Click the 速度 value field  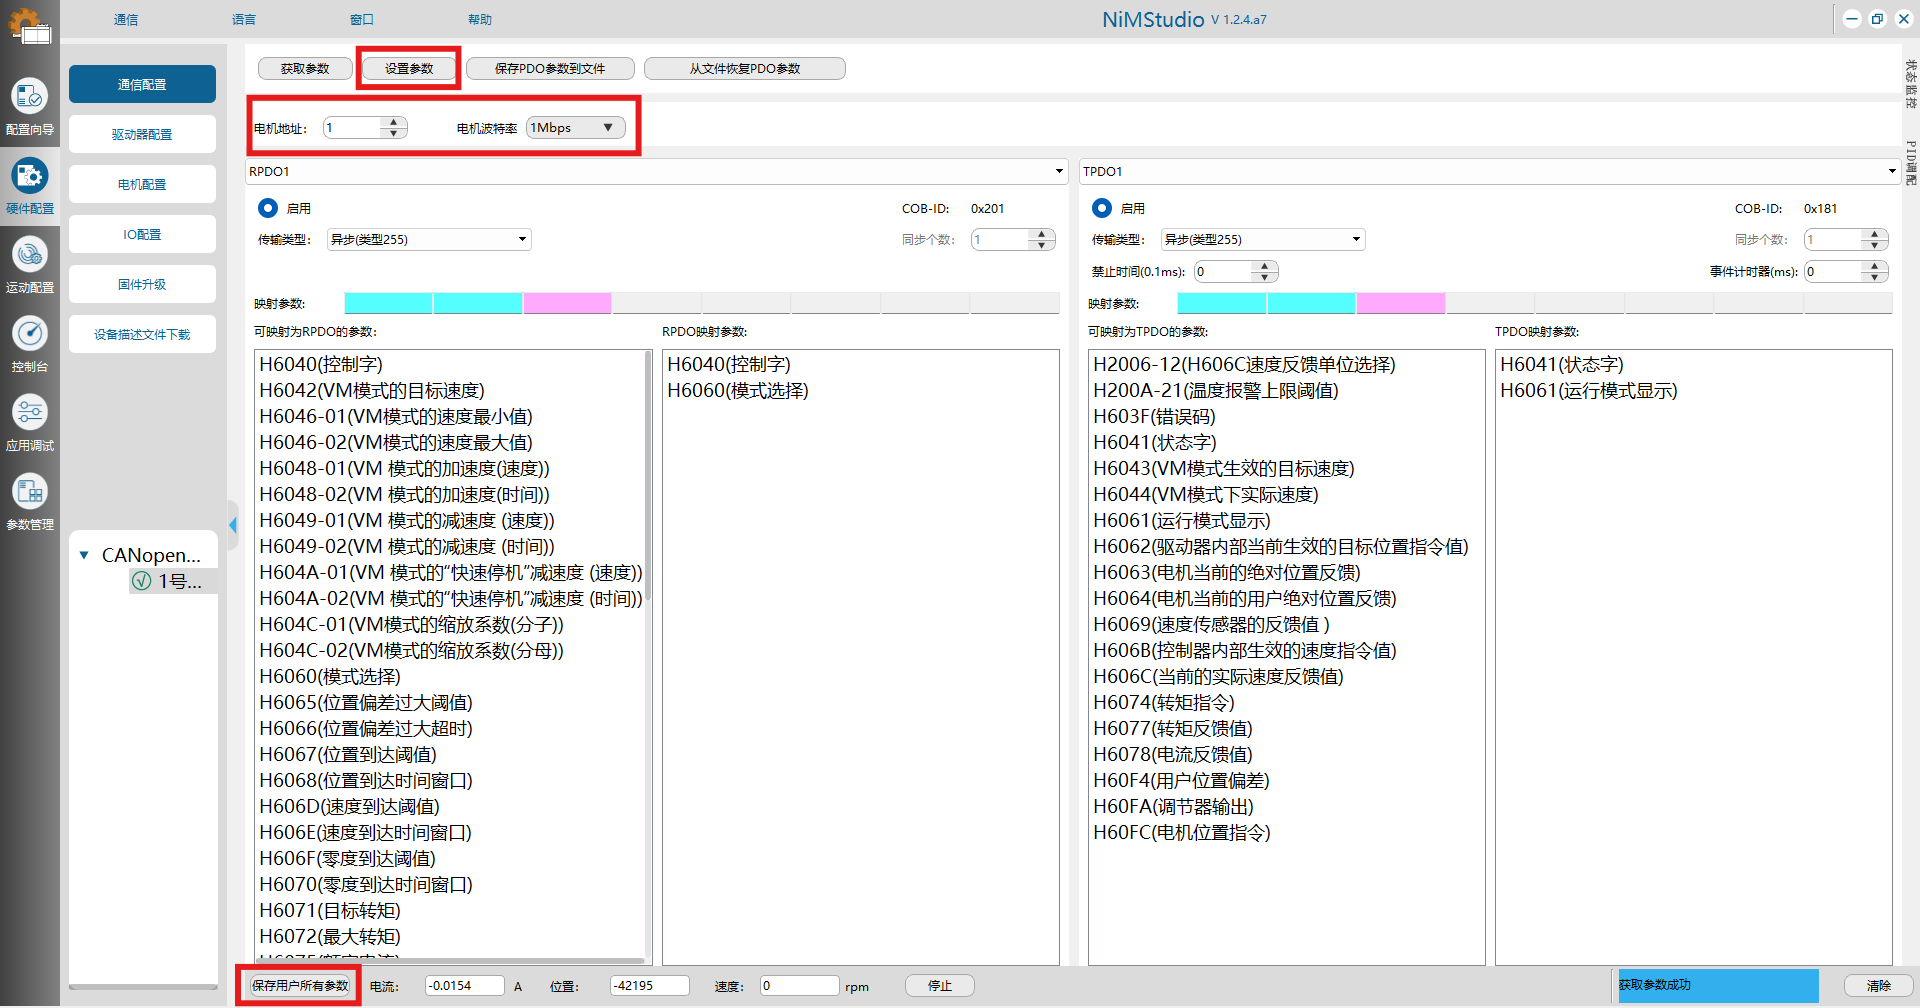pyautogui.click(x=800, y=986)
